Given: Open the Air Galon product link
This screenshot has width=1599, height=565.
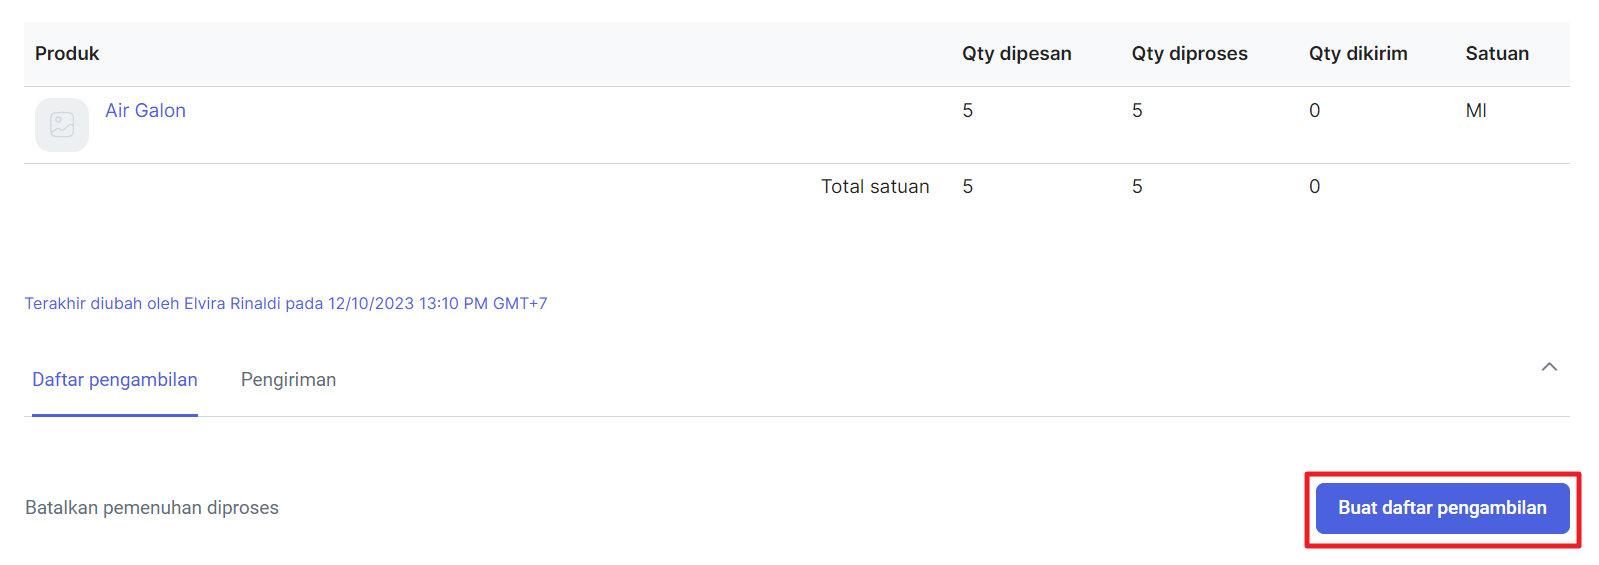Looking at the screenshot, I should pos(145,111).
